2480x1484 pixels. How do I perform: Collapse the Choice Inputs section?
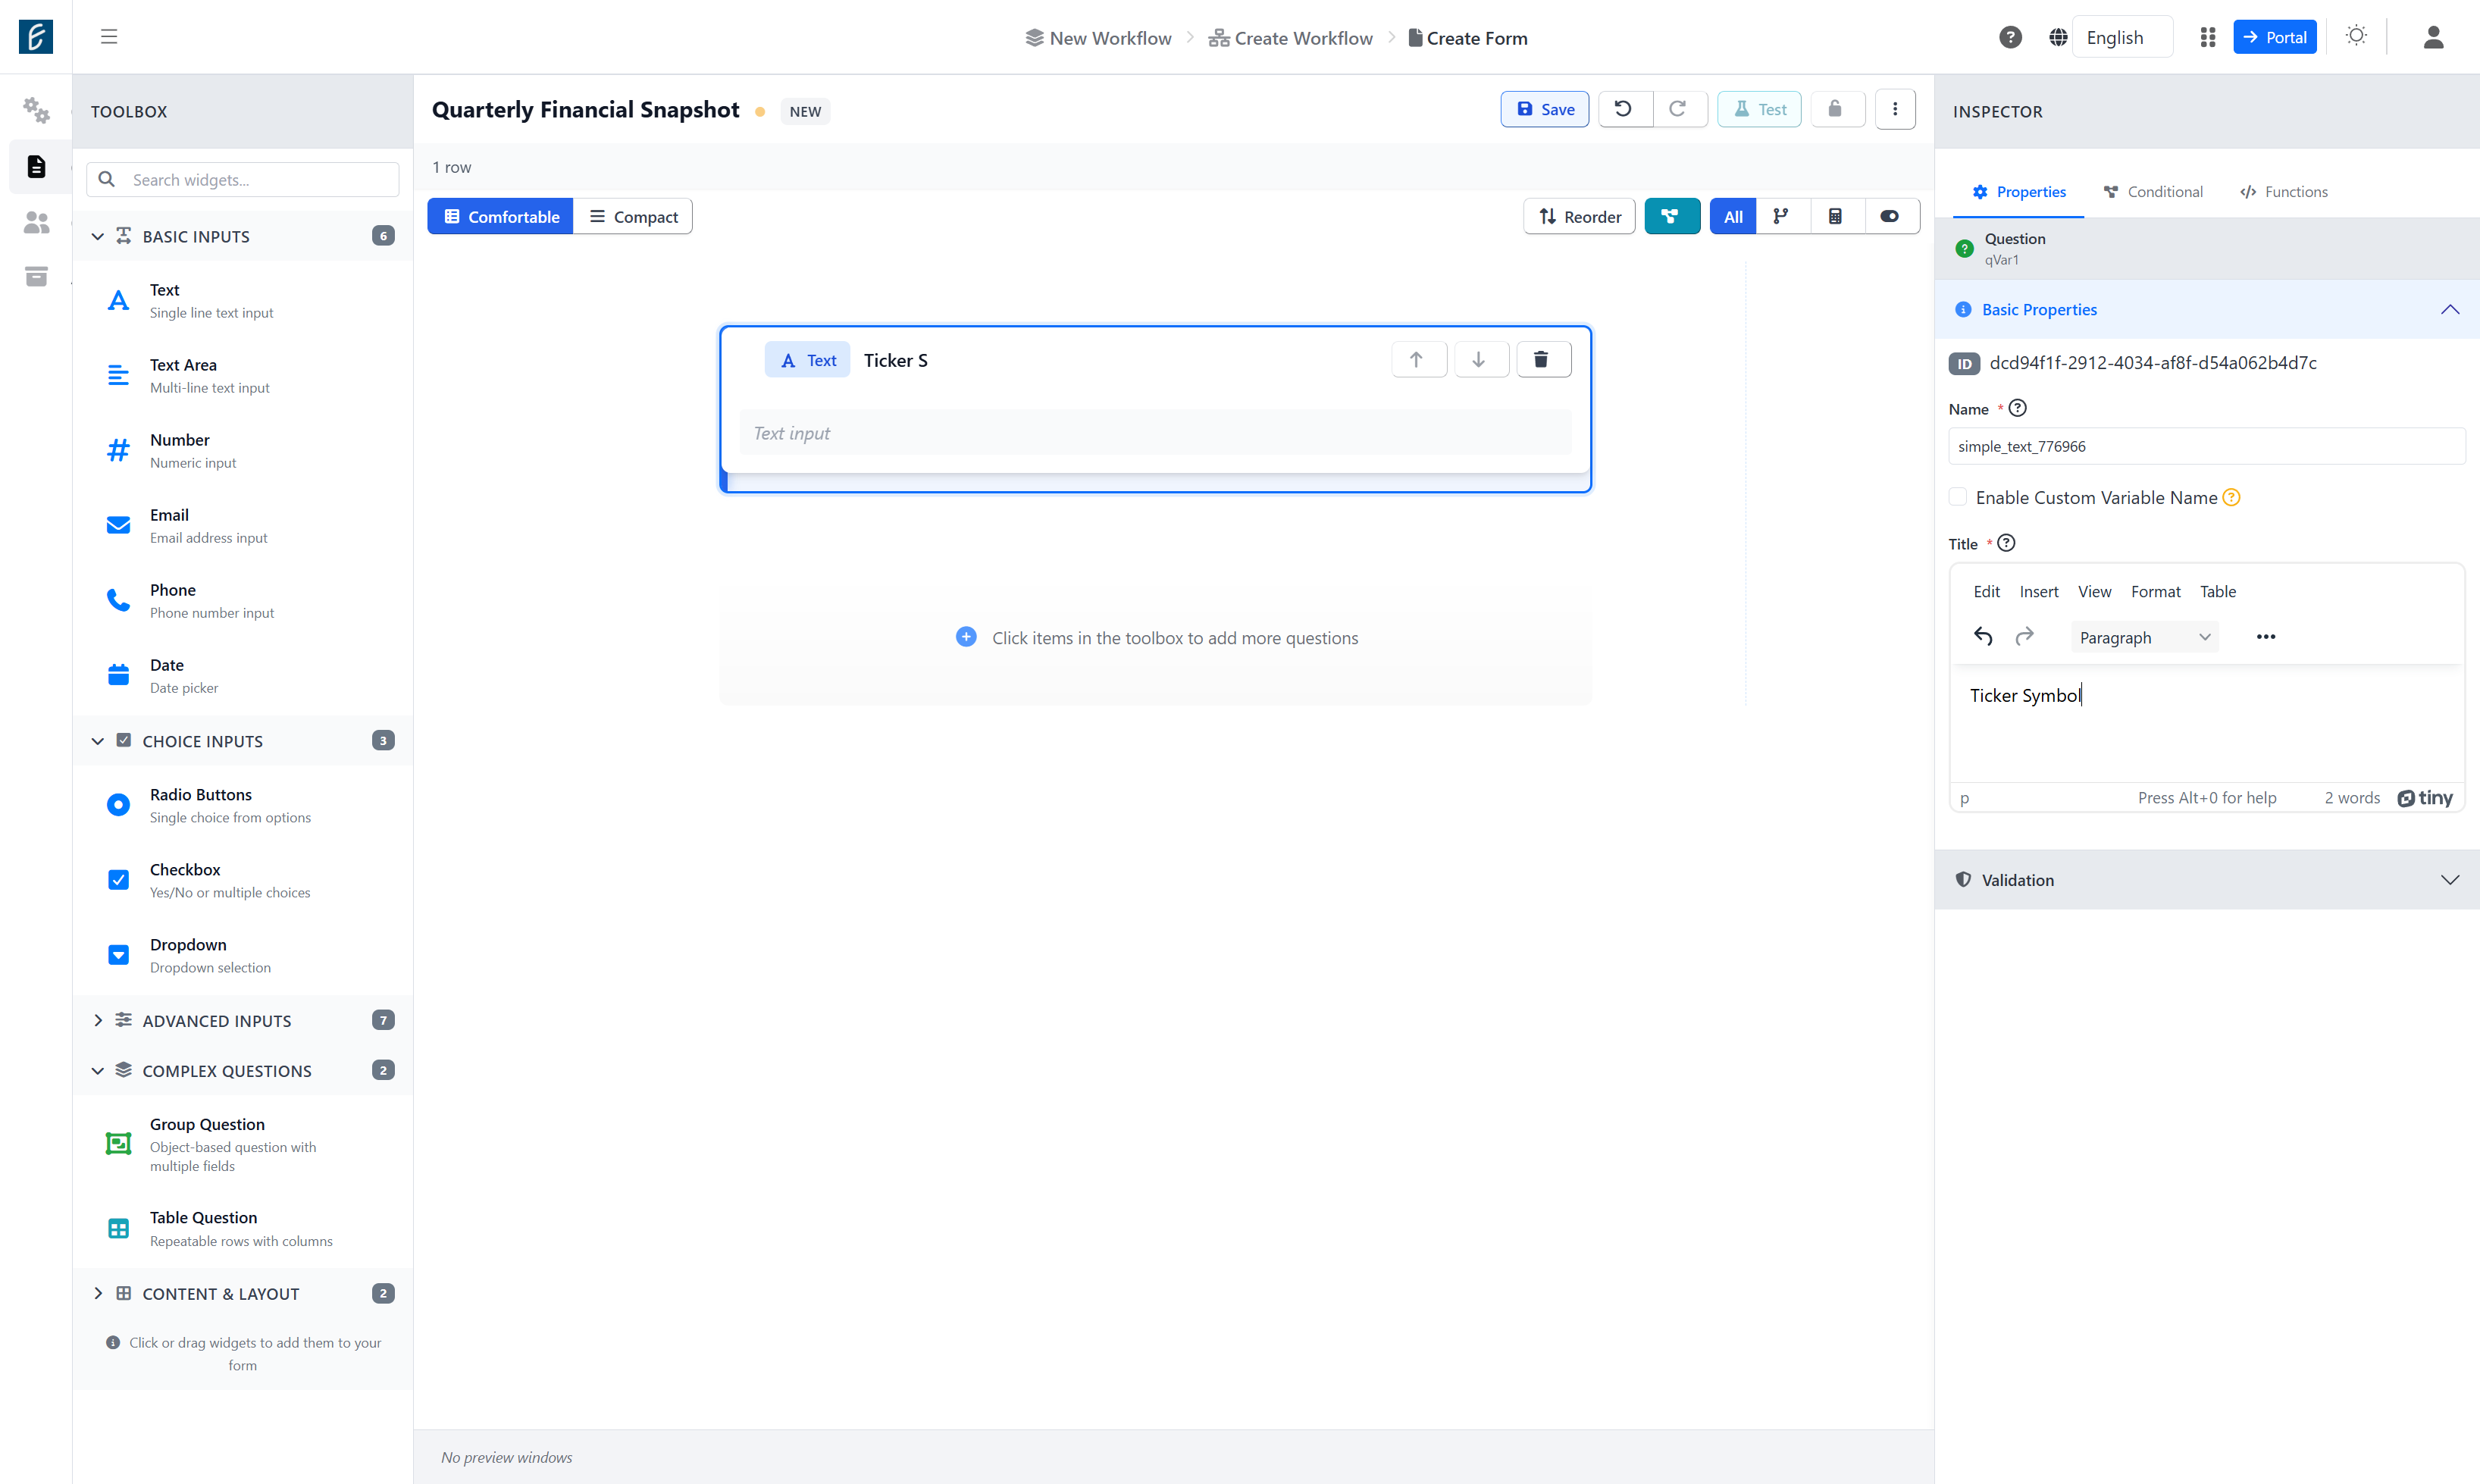[x=243, y=741]
